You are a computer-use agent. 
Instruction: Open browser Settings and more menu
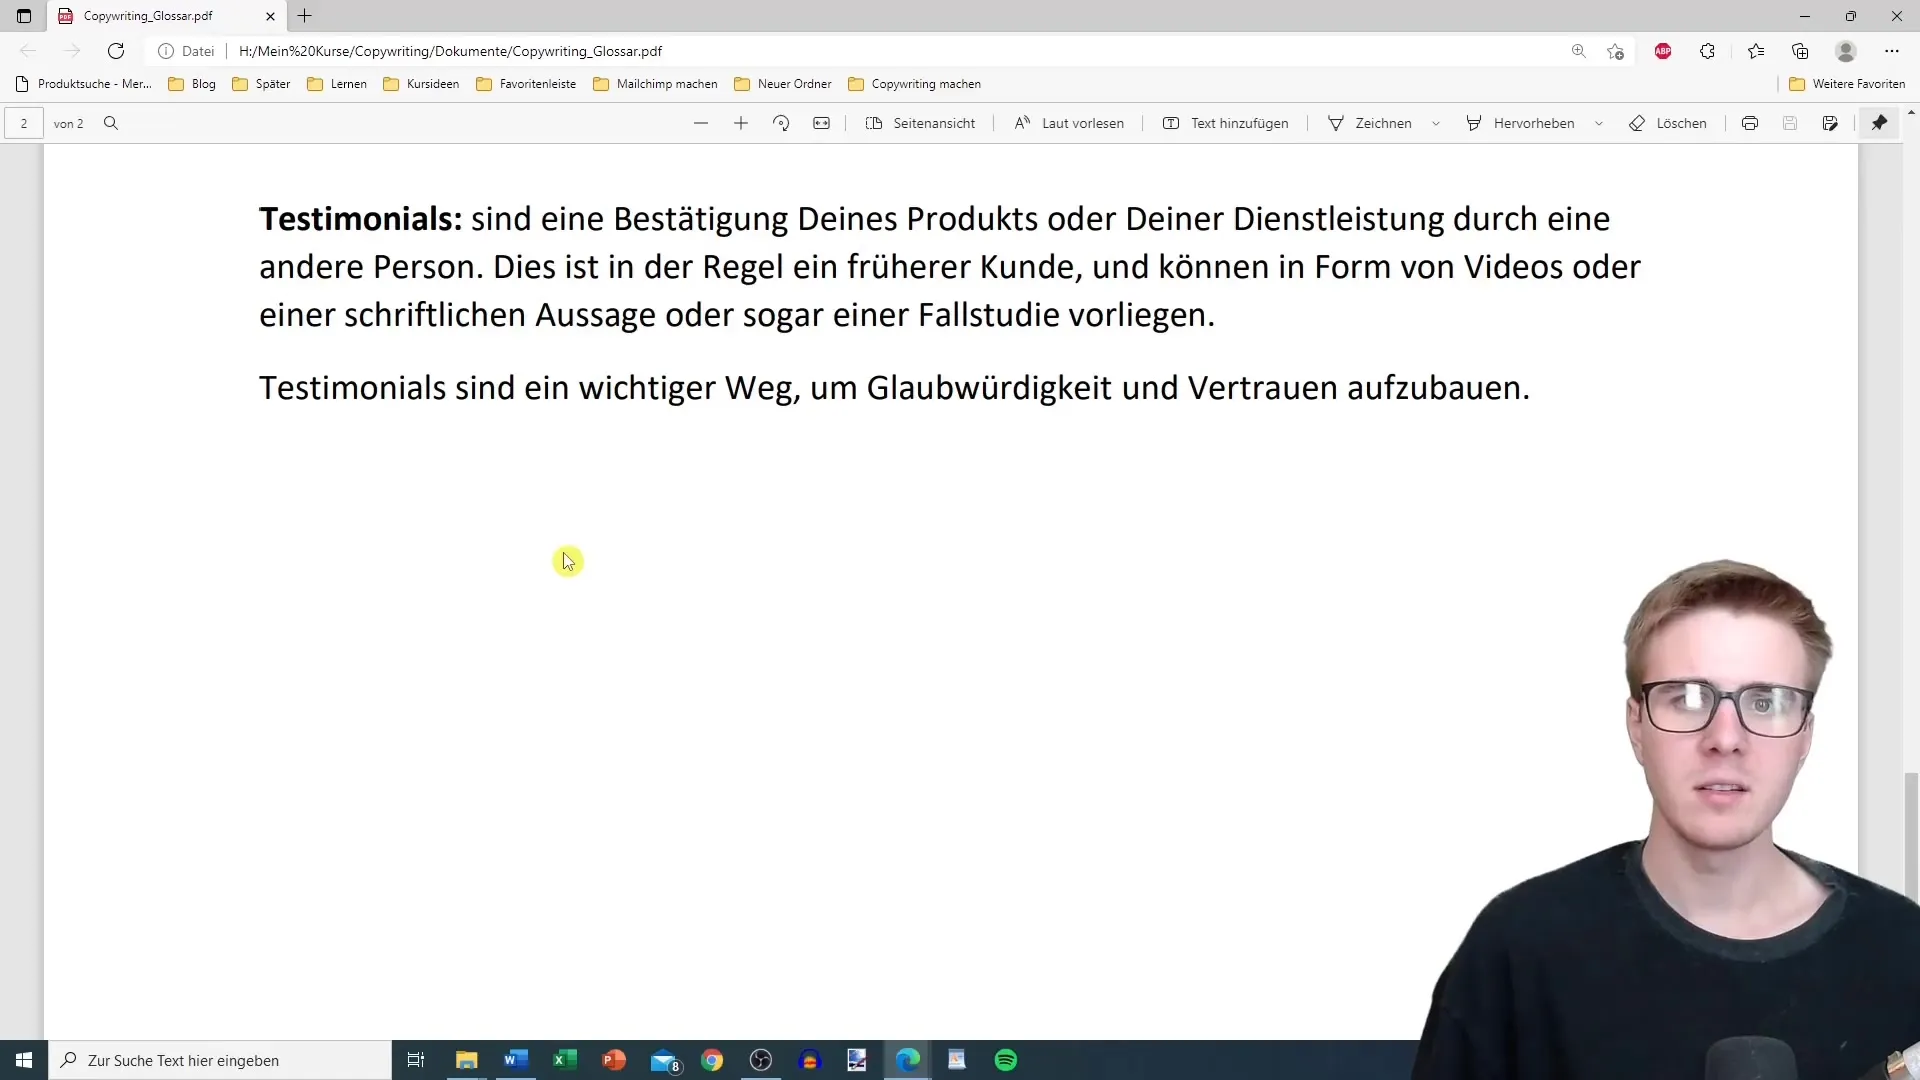coord(1892,51)
